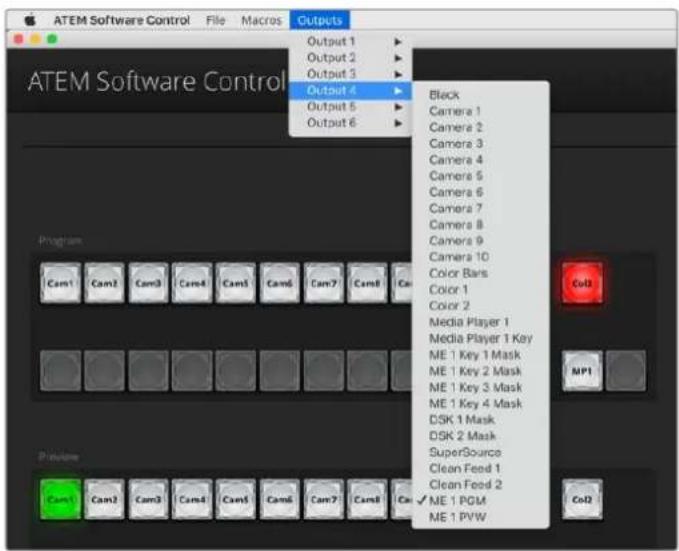Choose Camera 6 as output source

point(481,192)
